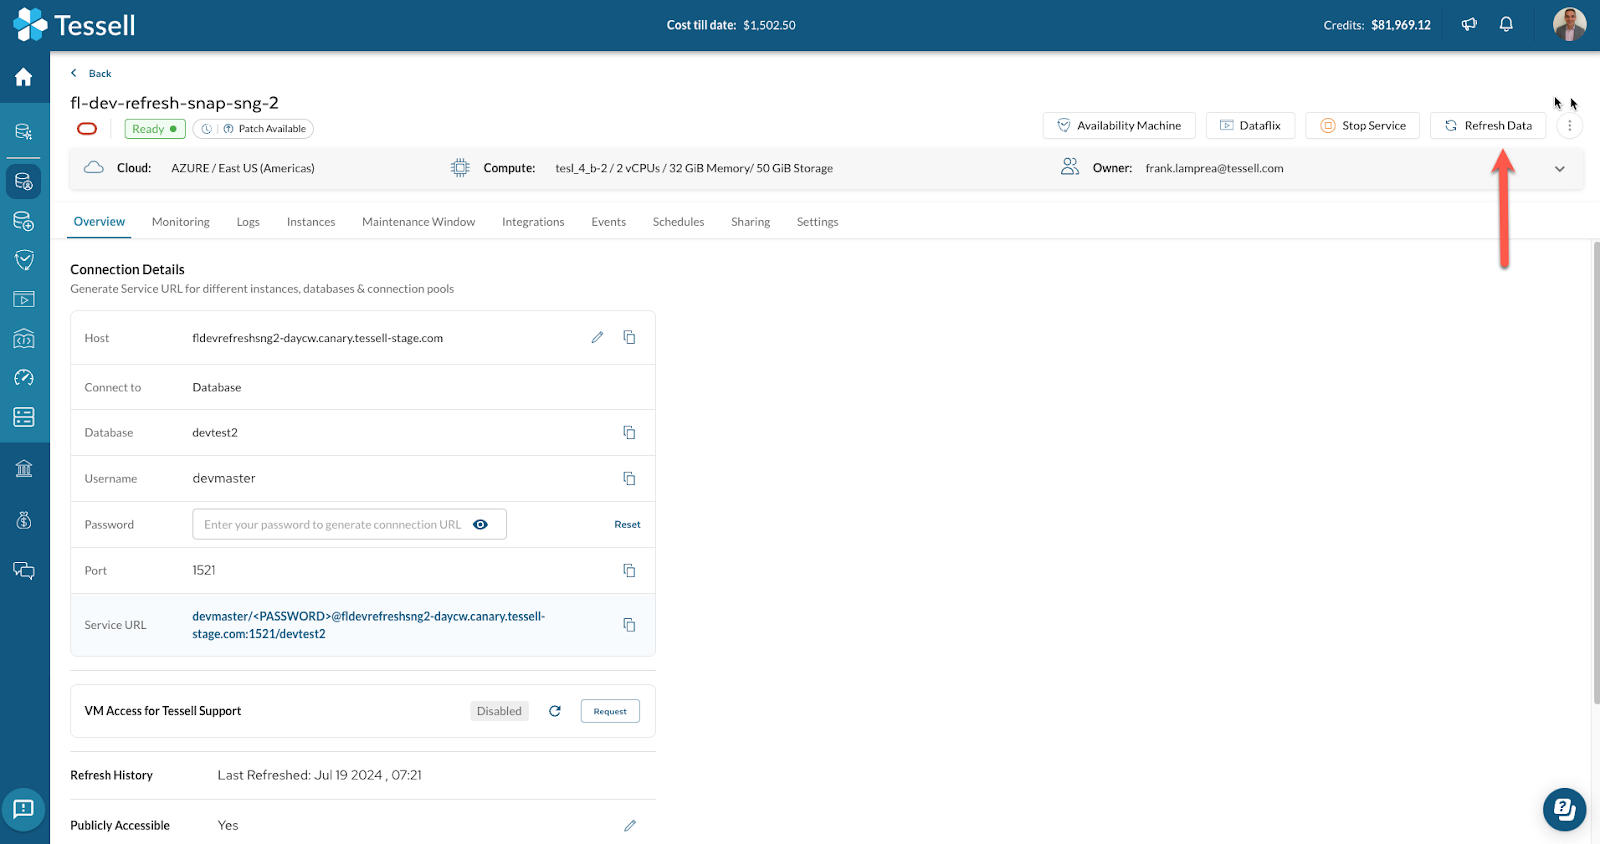Open the more options kebab menu
The image size is (1600, 844).
[x=1569, y=126]
